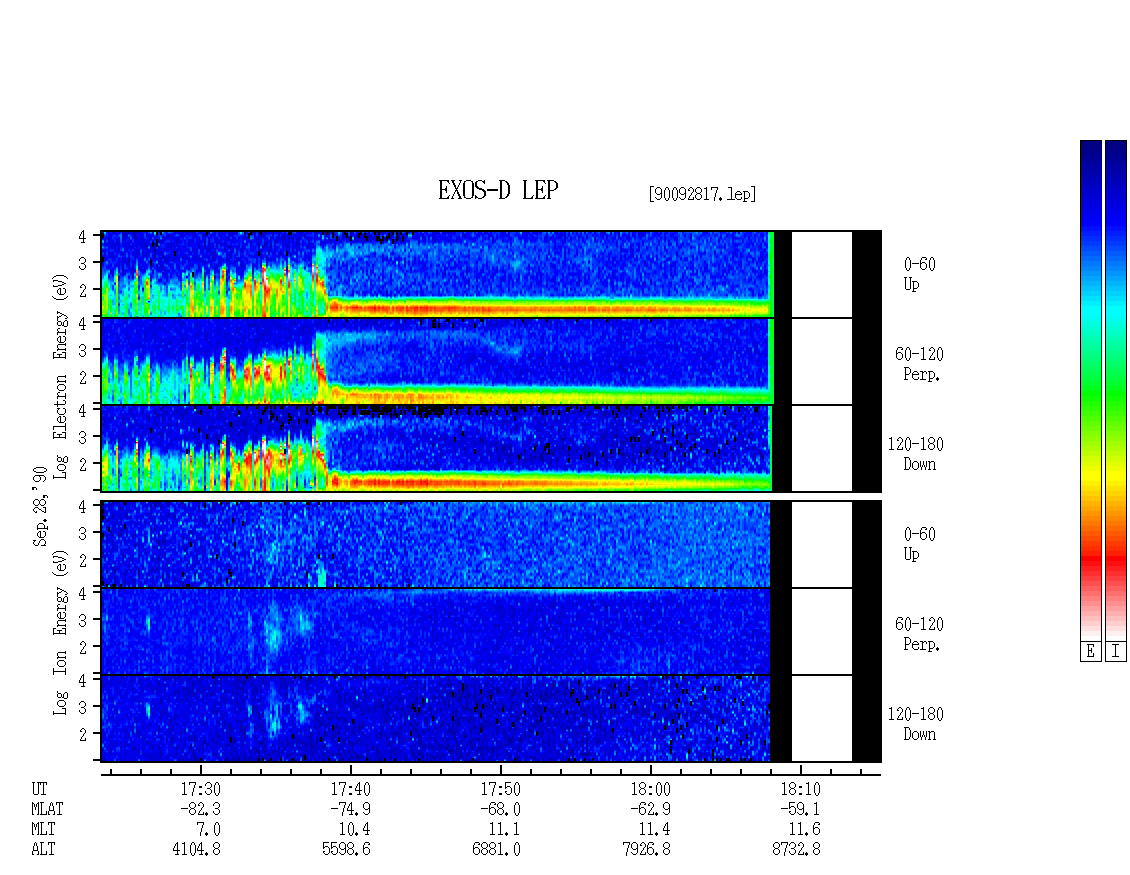This screenshot has width=1130, height=875.
Task: Click the UT row label
Action: 39,789
